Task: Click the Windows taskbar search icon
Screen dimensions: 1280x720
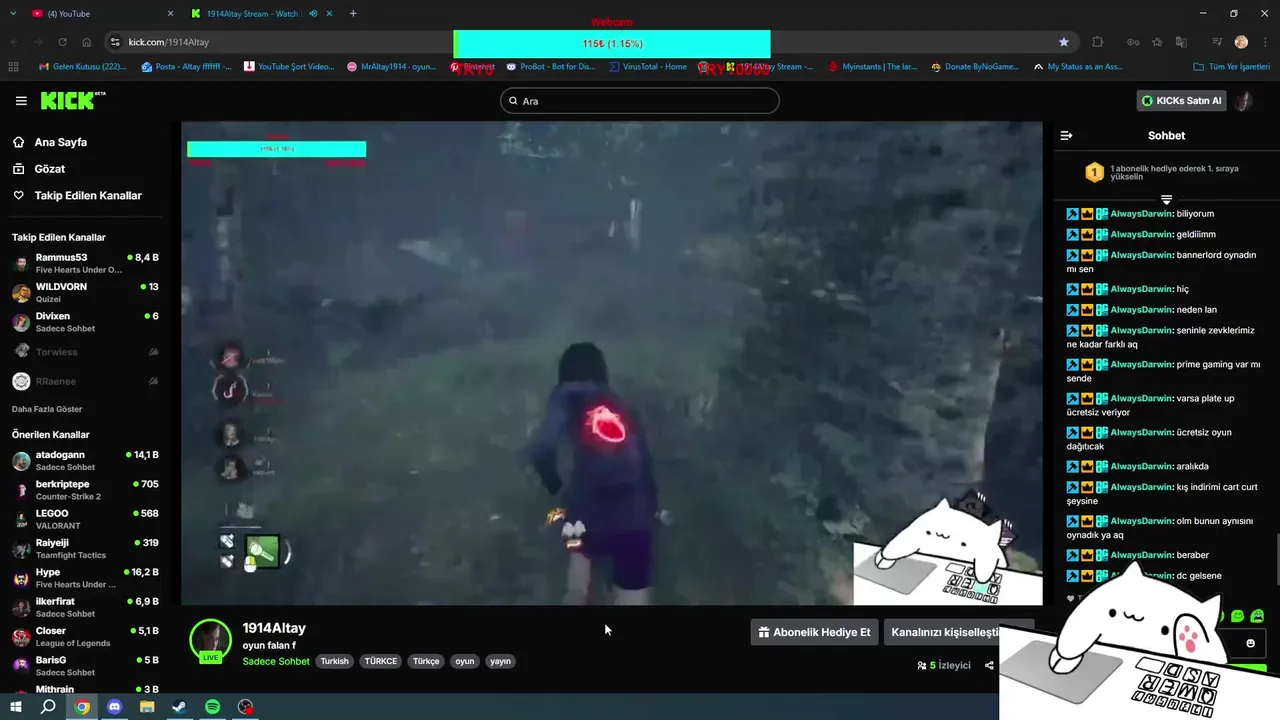Action: [x=48, y=707]
